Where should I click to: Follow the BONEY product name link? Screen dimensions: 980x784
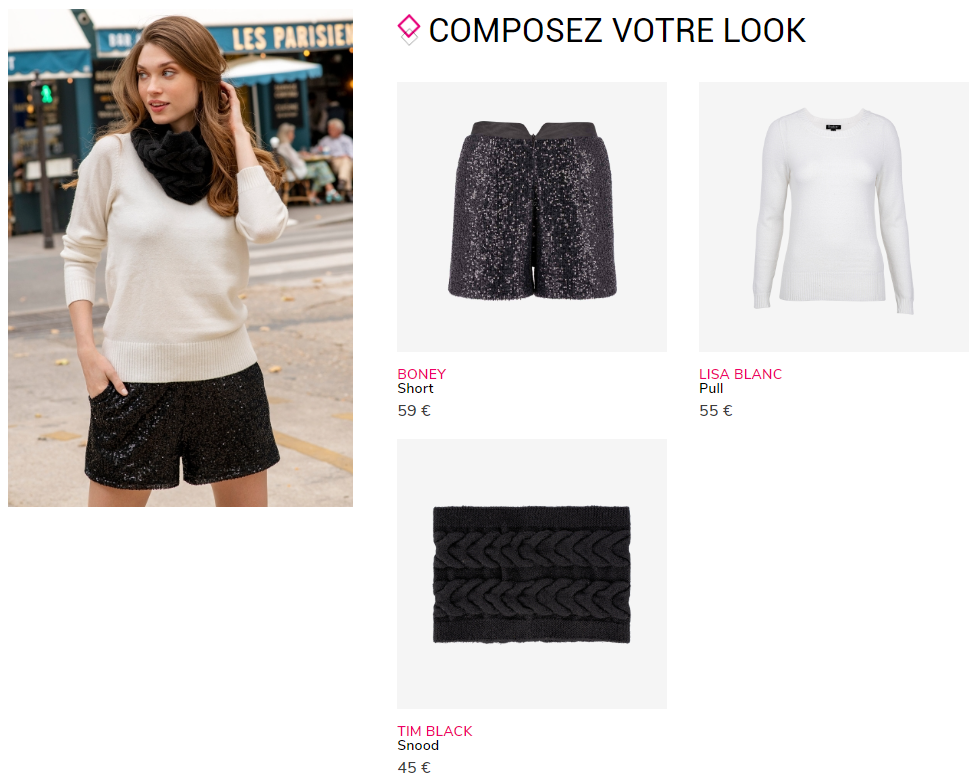pos(422,374)
